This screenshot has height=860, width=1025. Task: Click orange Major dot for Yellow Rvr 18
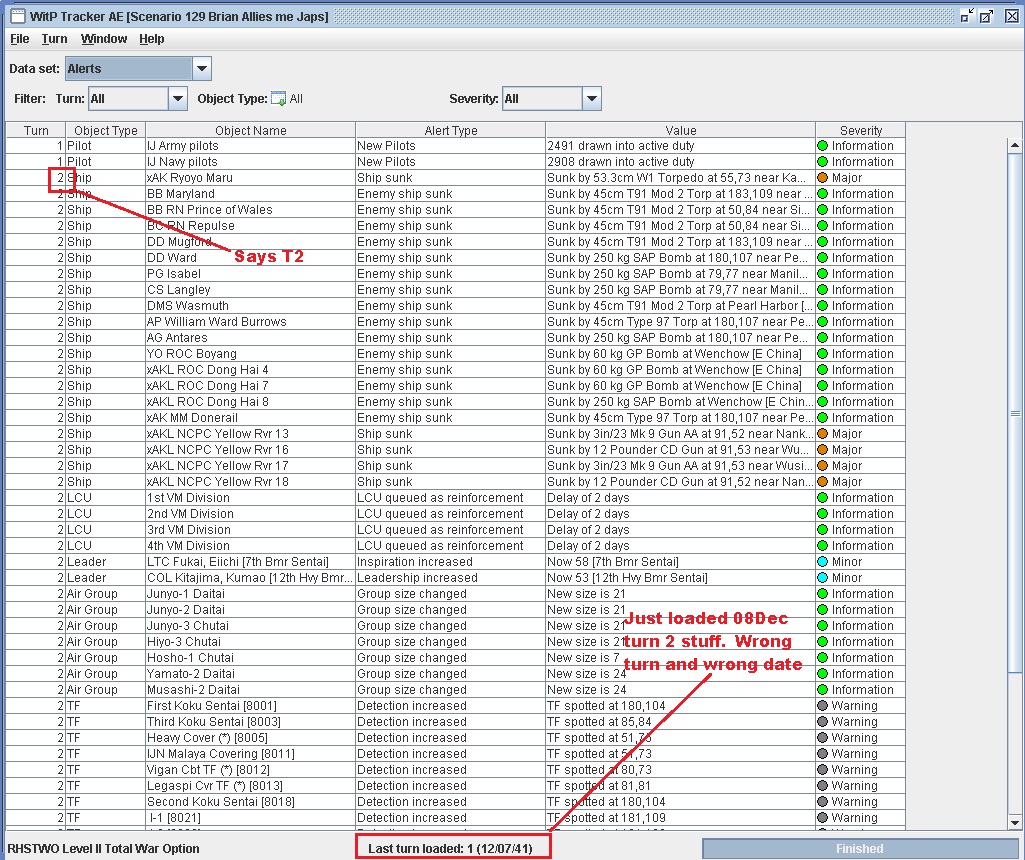tap(822, 482)
